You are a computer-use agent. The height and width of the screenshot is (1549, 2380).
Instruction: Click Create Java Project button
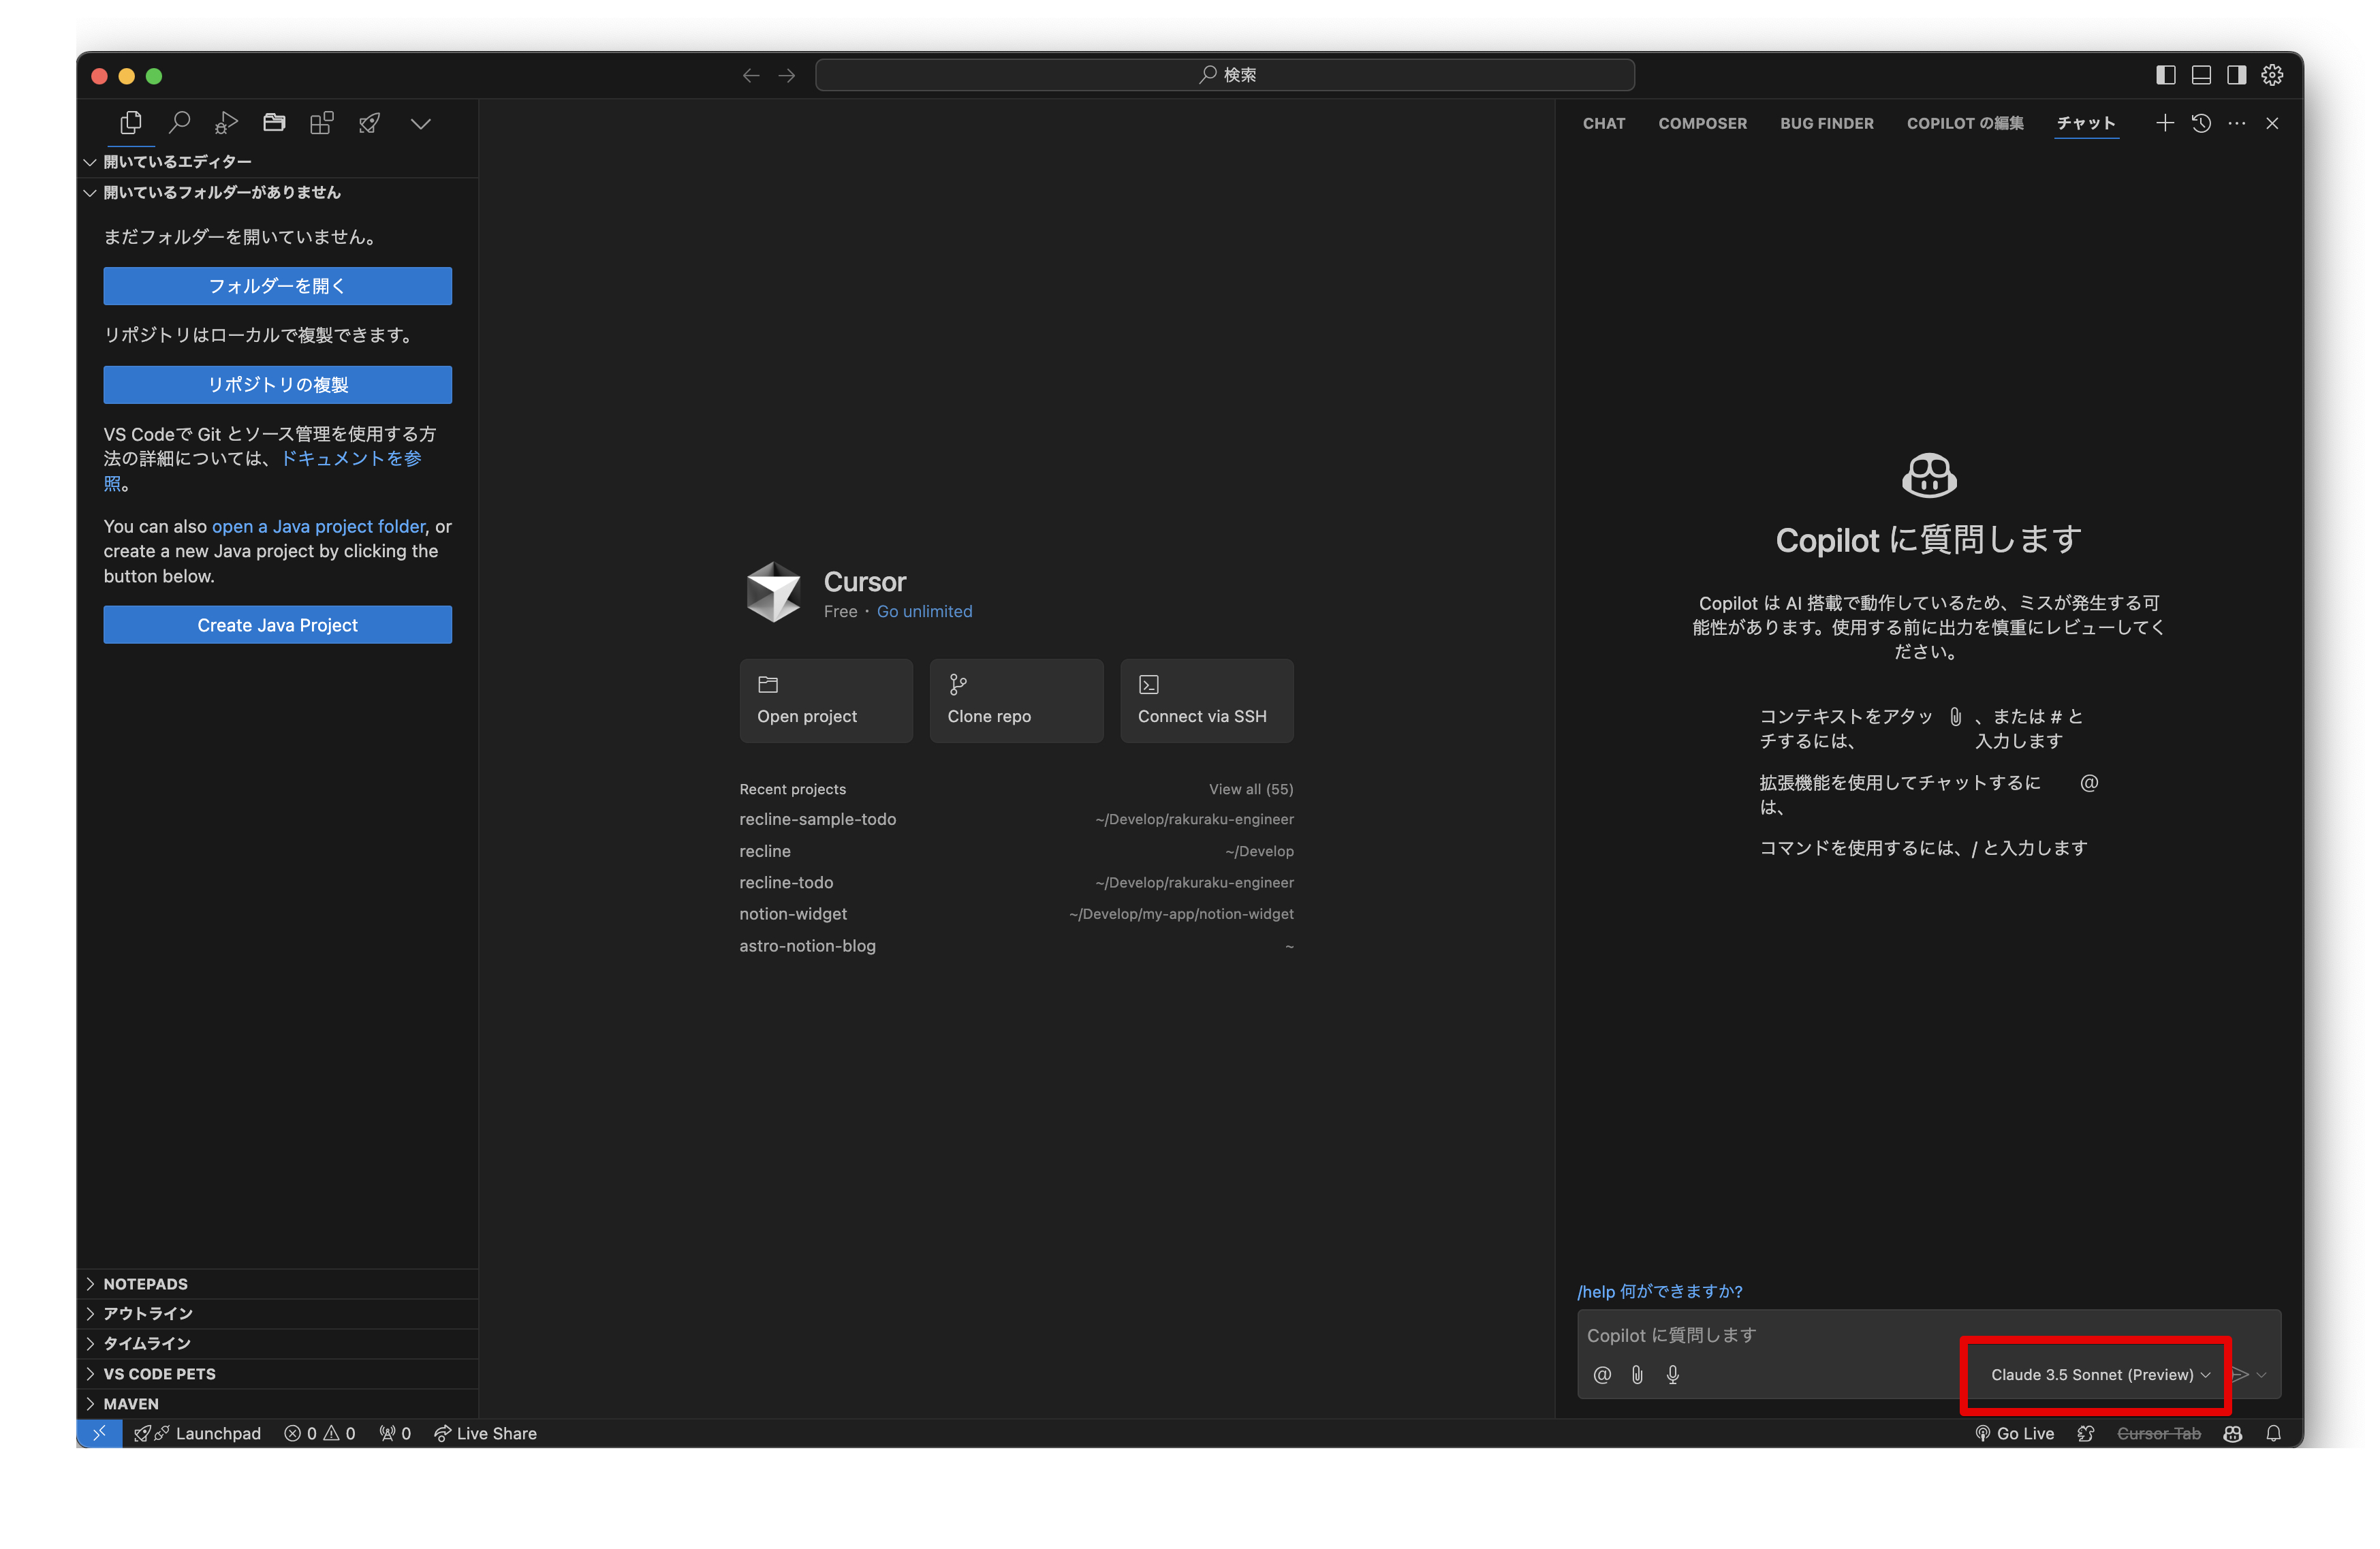point(277,625)
